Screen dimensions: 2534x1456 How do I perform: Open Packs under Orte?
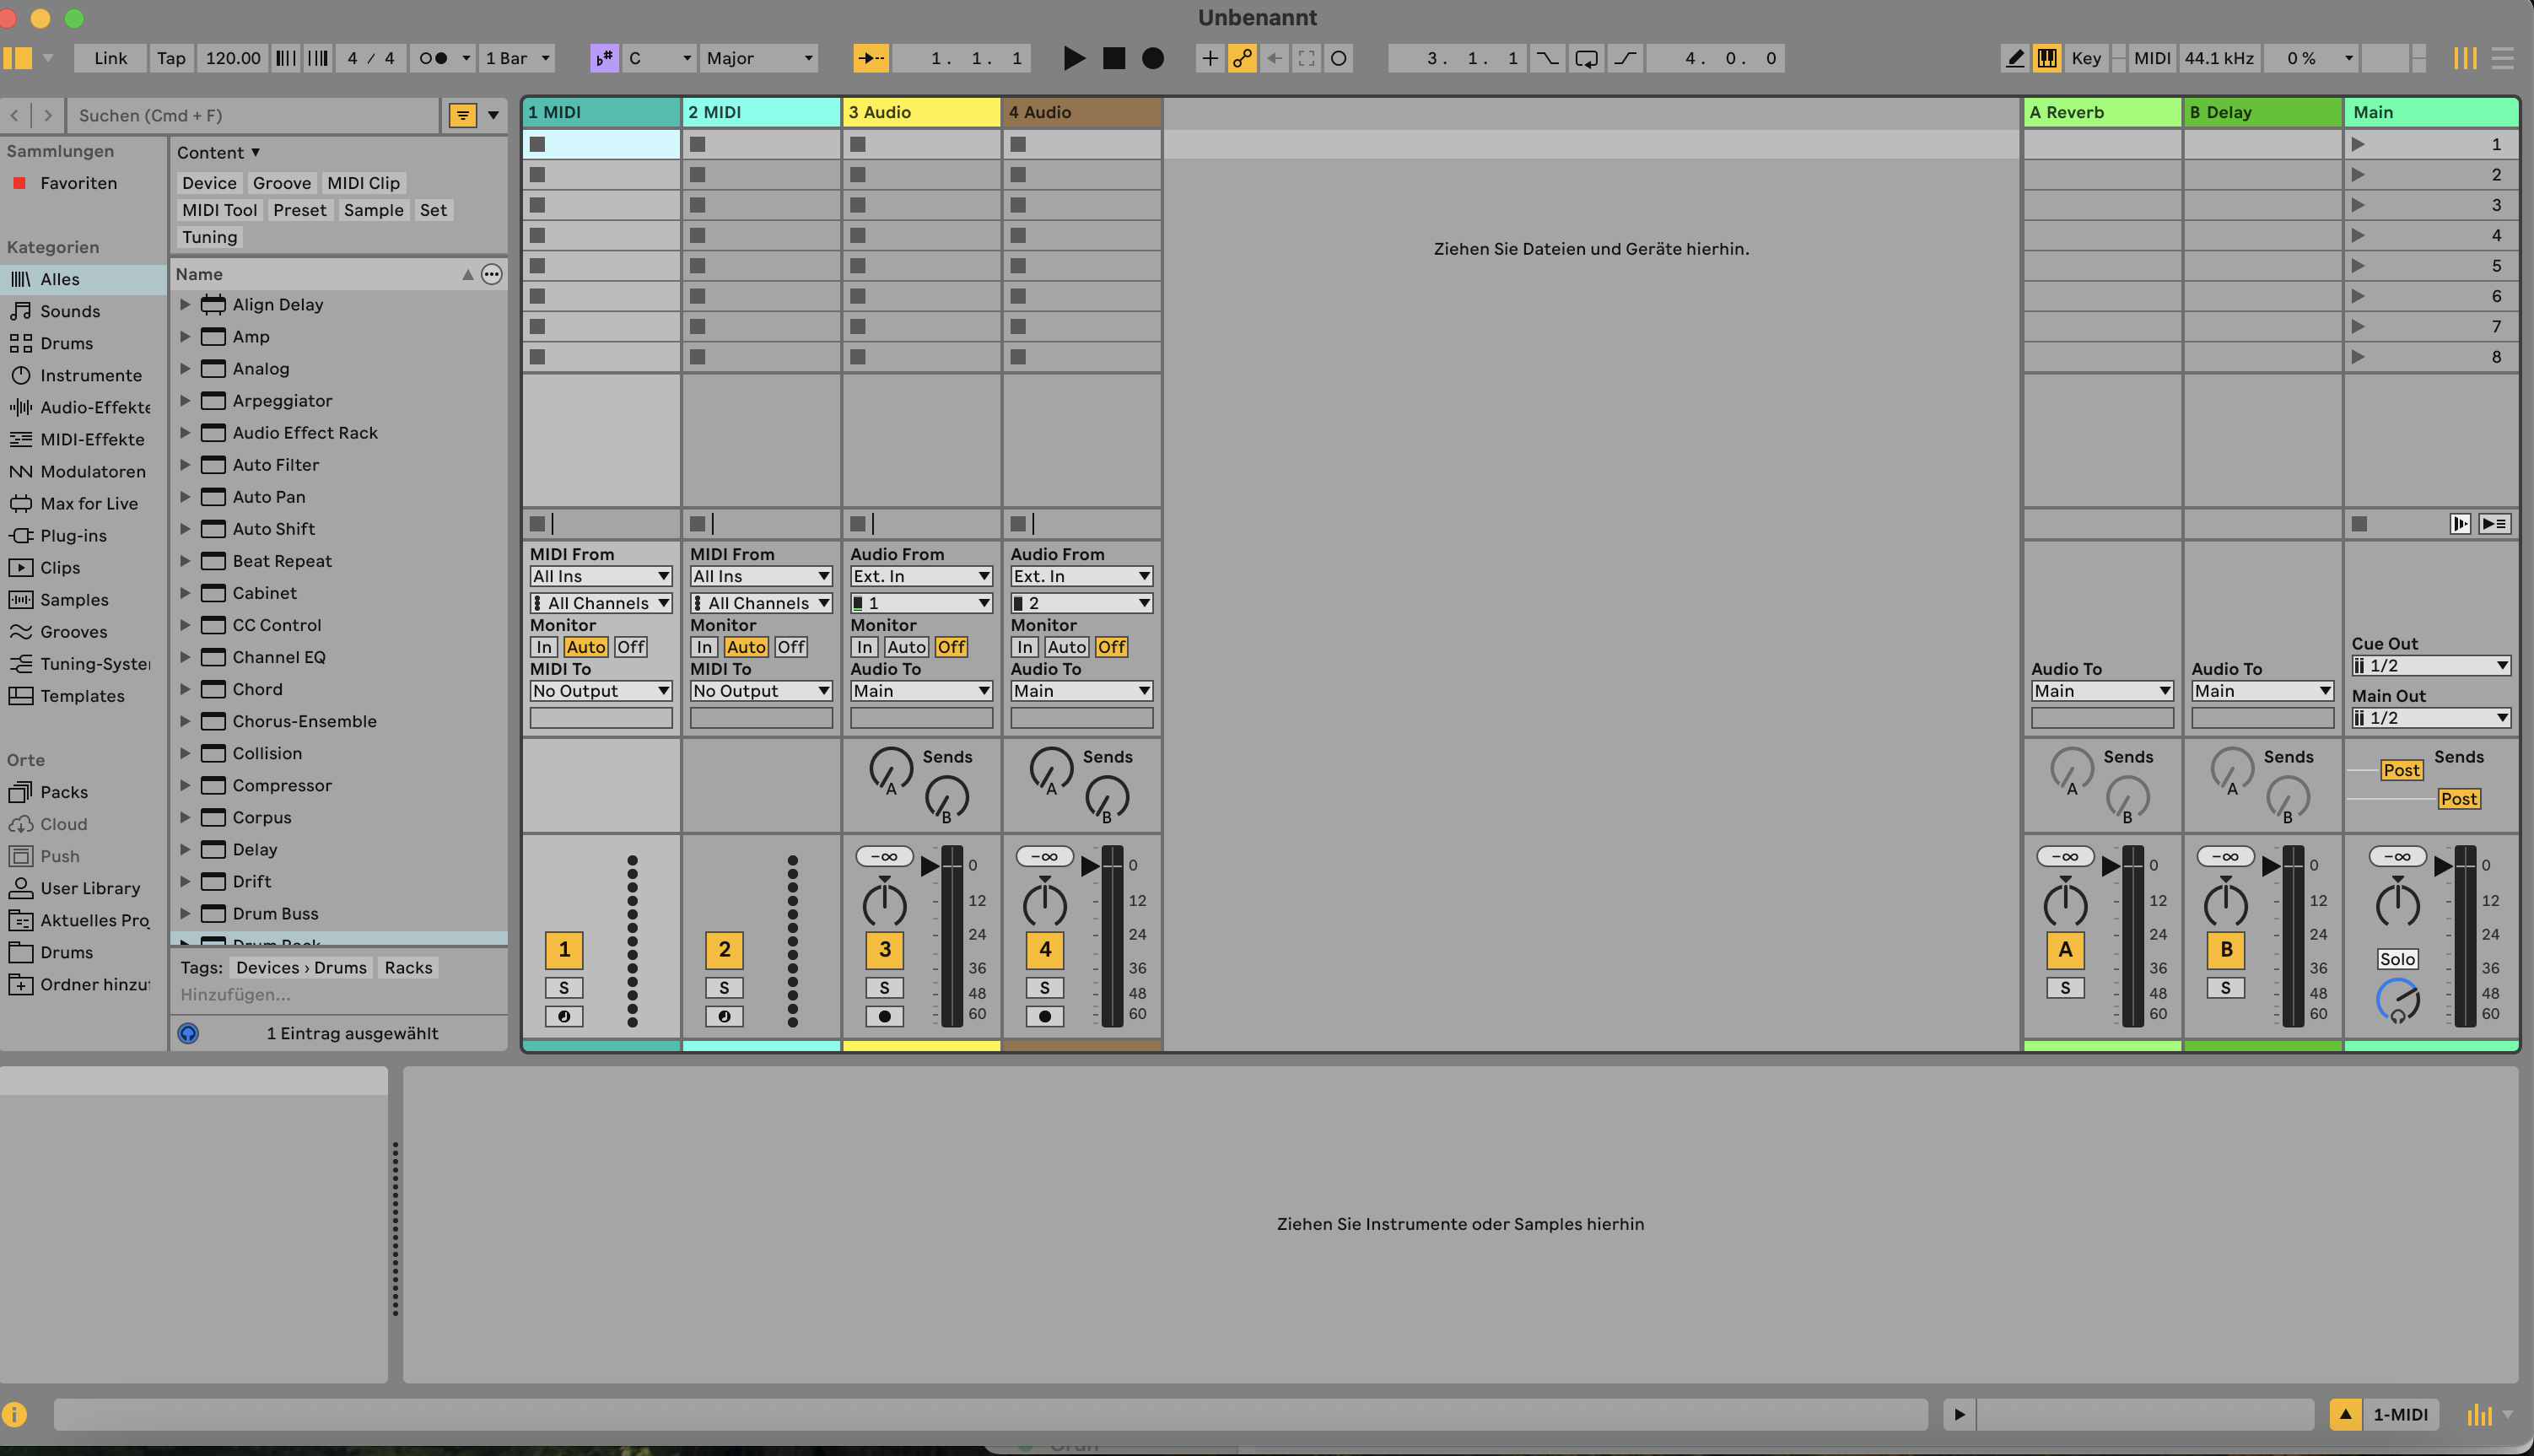63,792
